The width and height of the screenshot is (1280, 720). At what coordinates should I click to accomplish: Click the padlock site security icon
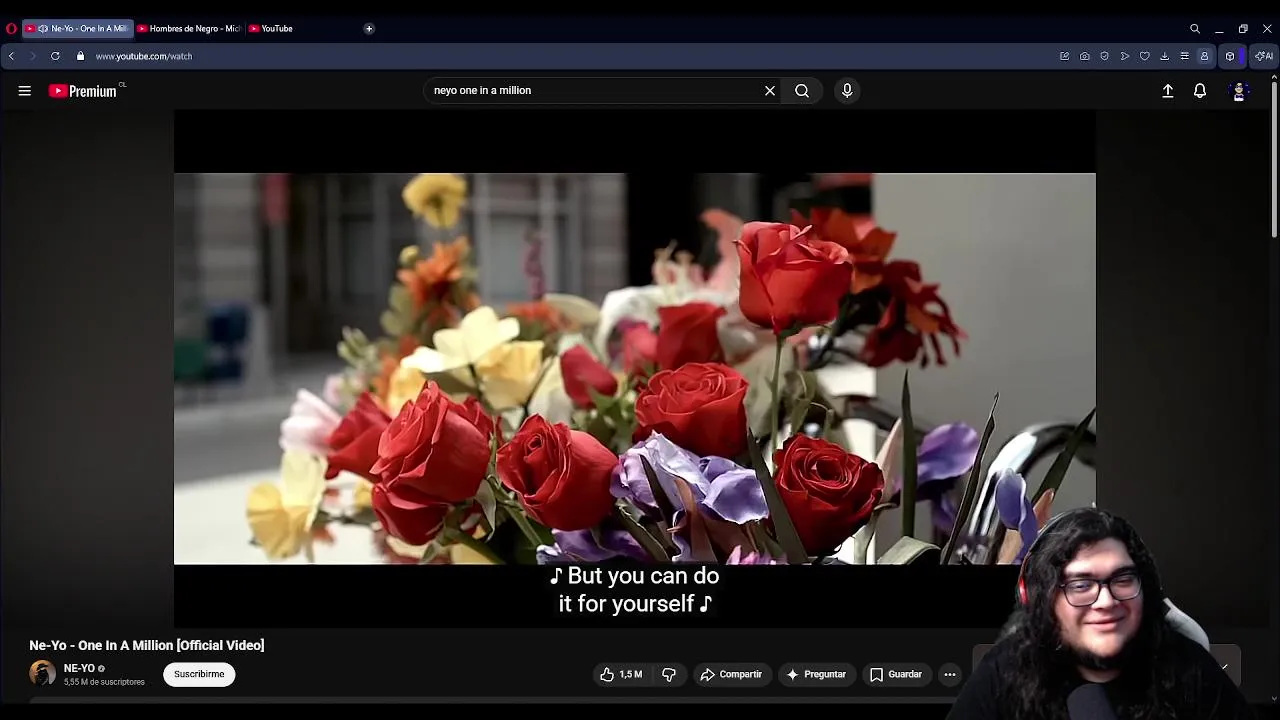click(x=81, y=56)
